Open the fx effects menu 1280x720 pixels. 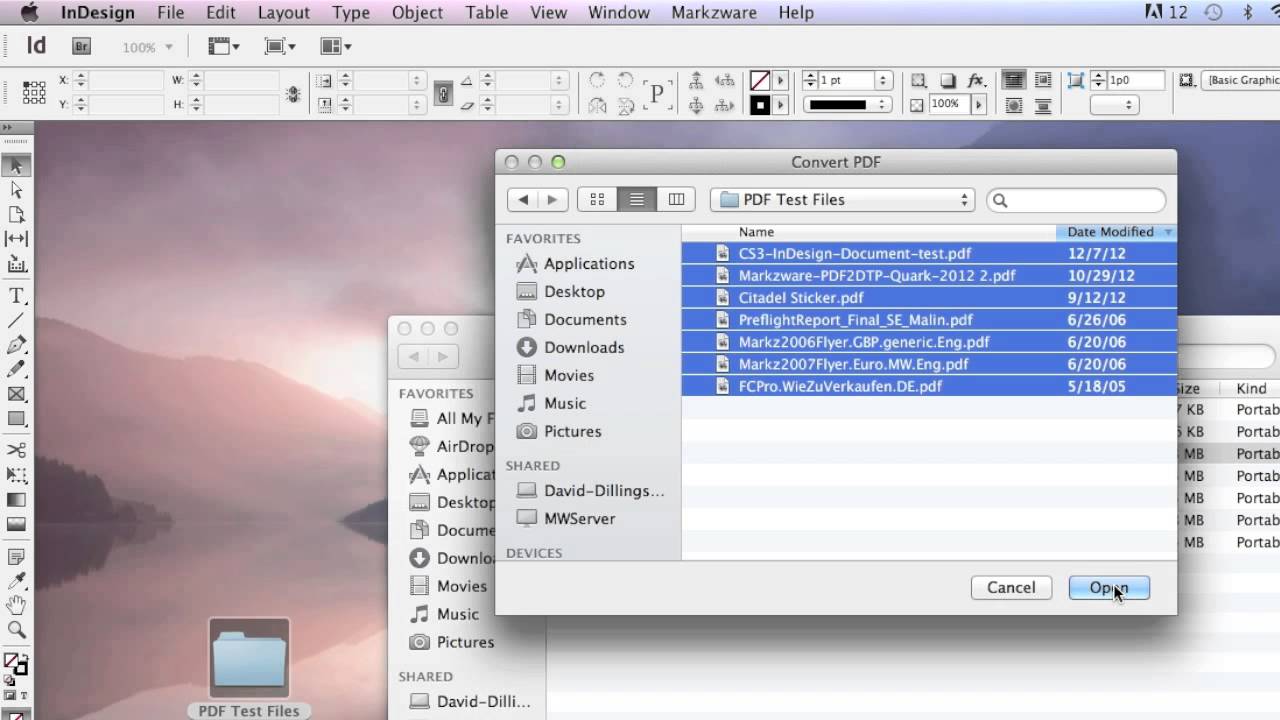tap(977, 81)
